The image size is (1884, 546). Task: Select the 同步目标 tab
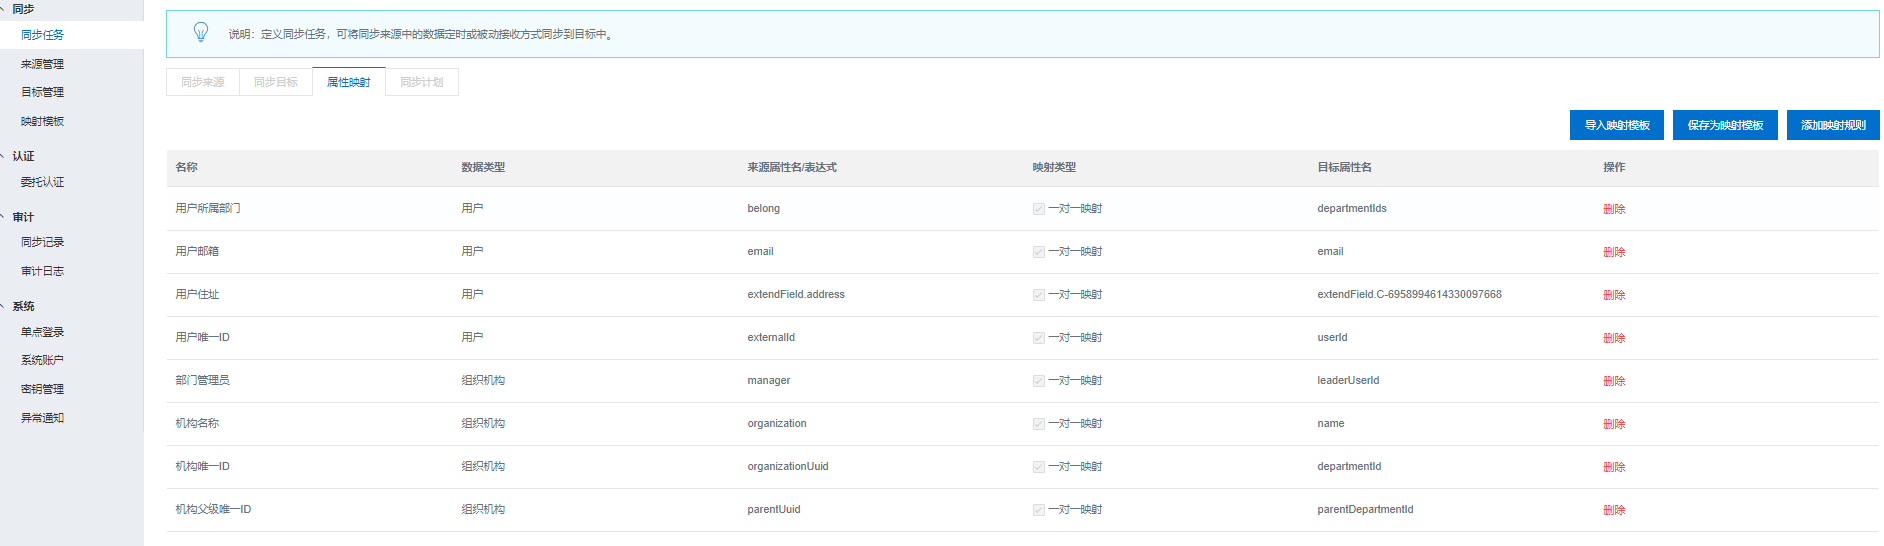coord(276,82)
